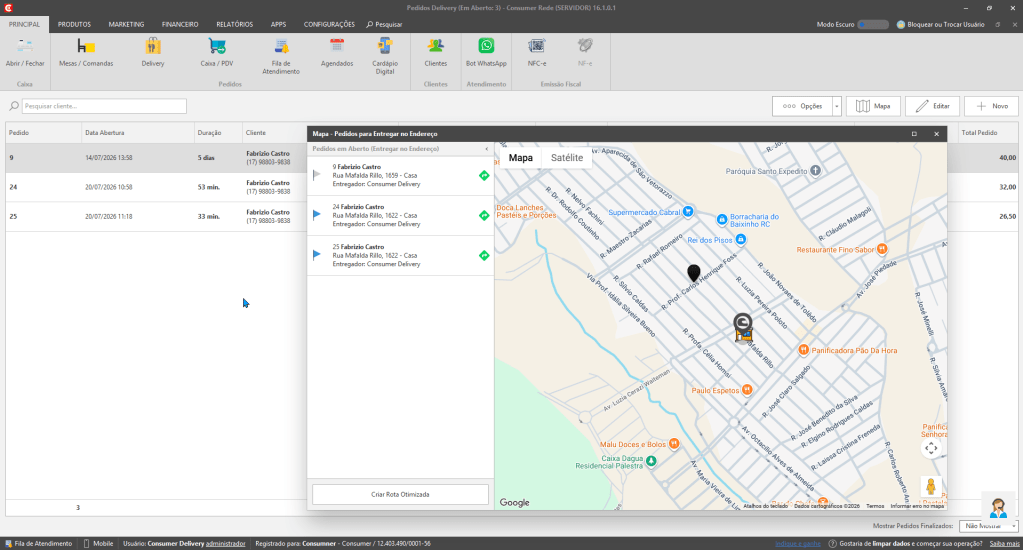Open the support assistant avatar
Image resolution: width=1023 pixels, height=550 pixels.
[998, 507]
